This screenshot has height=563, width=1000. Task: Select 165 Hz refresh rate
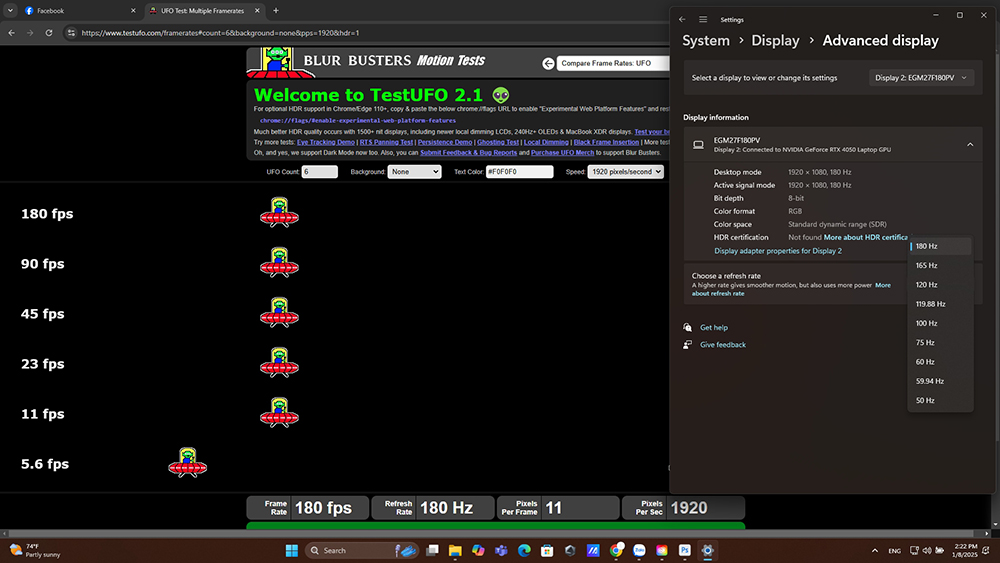pyautogui.click(x=940, y=265)
